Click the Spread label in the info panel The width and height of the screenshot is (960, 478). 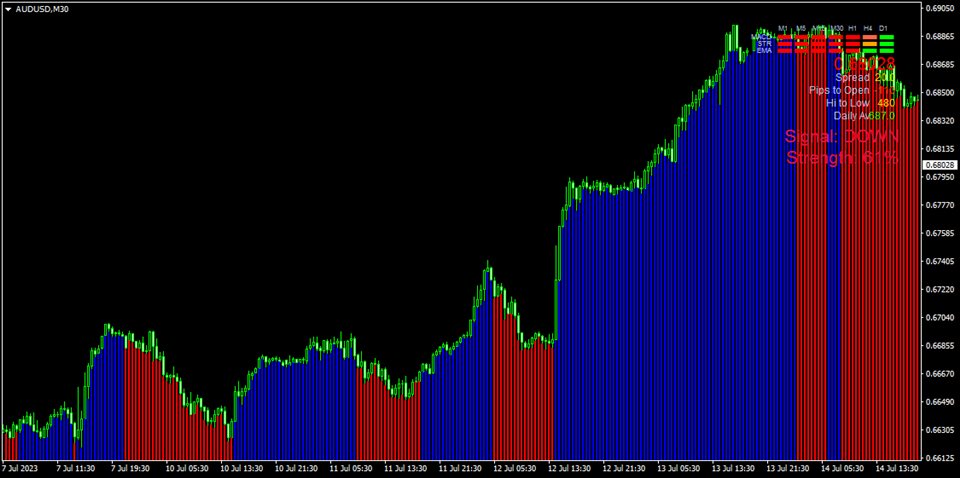point(852,77)
